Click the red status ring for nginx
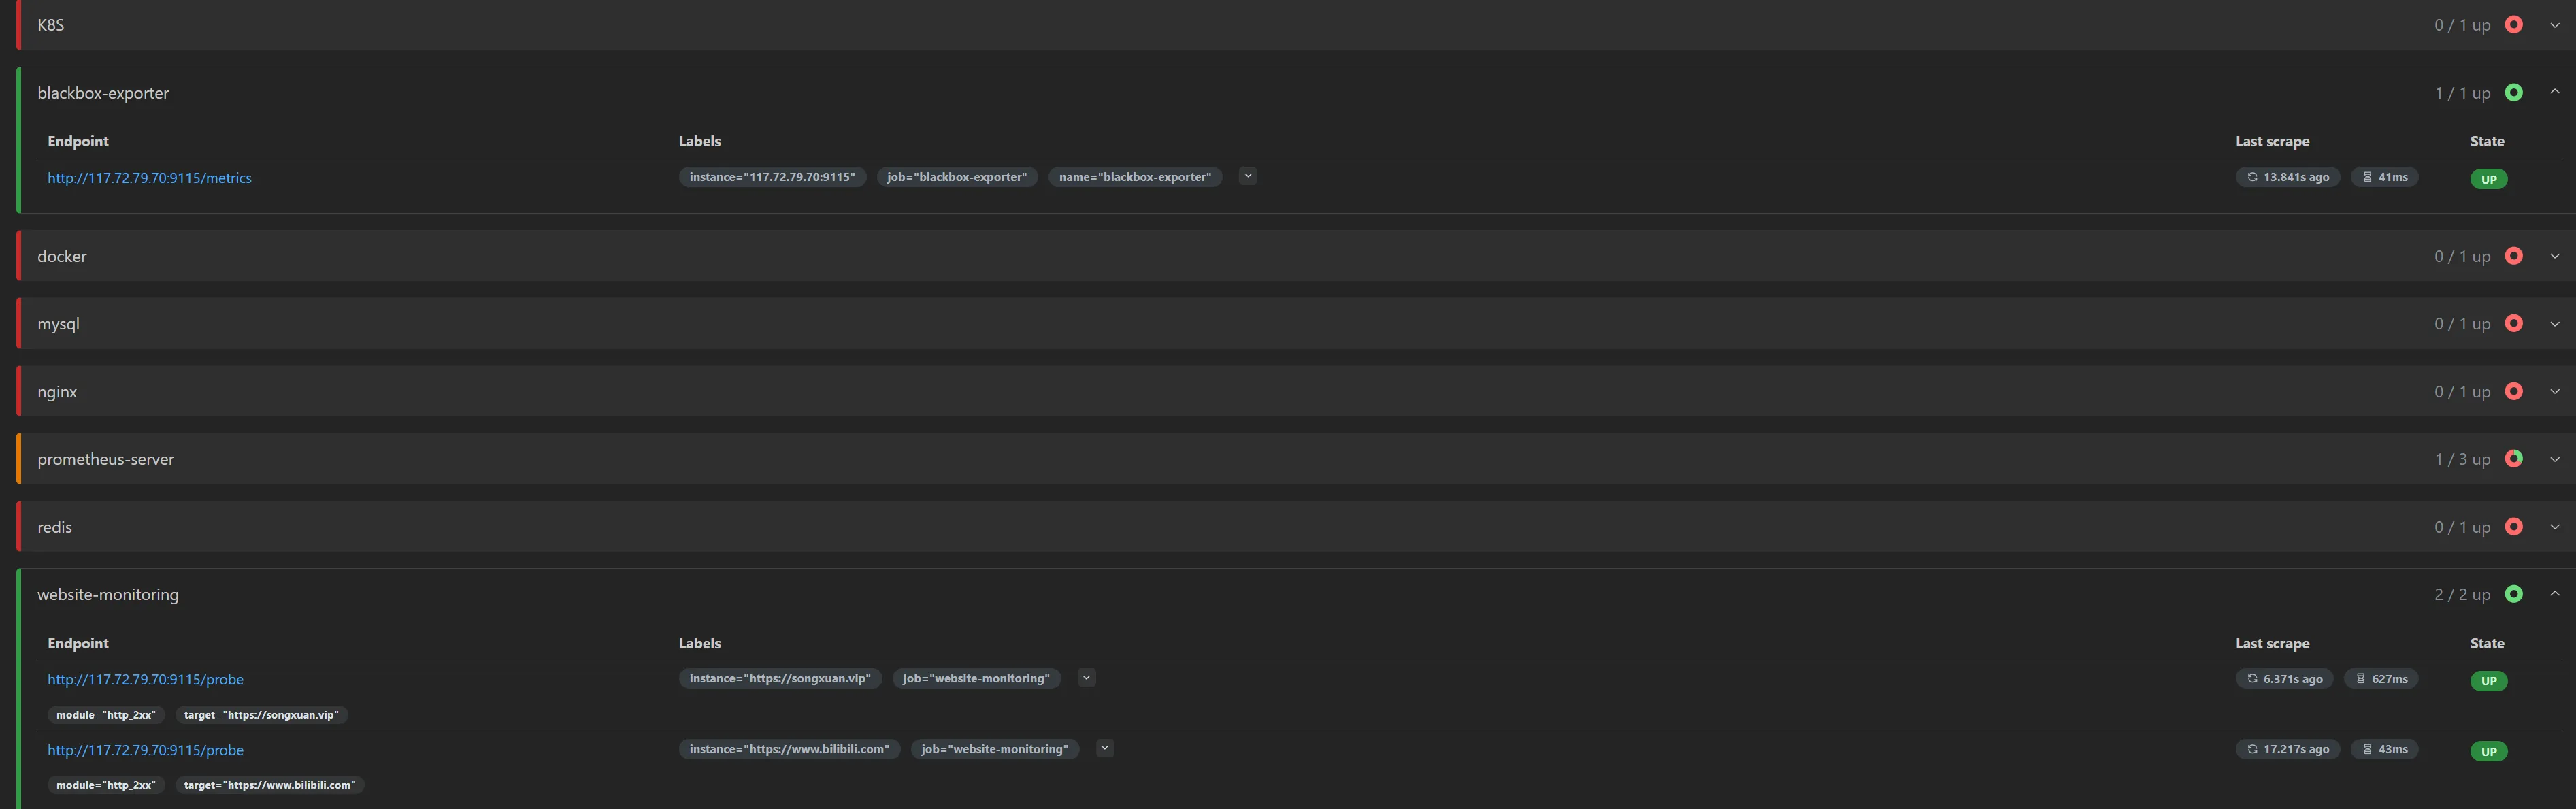Screen dimensions: 2576x809 [x=2513, y=392]
